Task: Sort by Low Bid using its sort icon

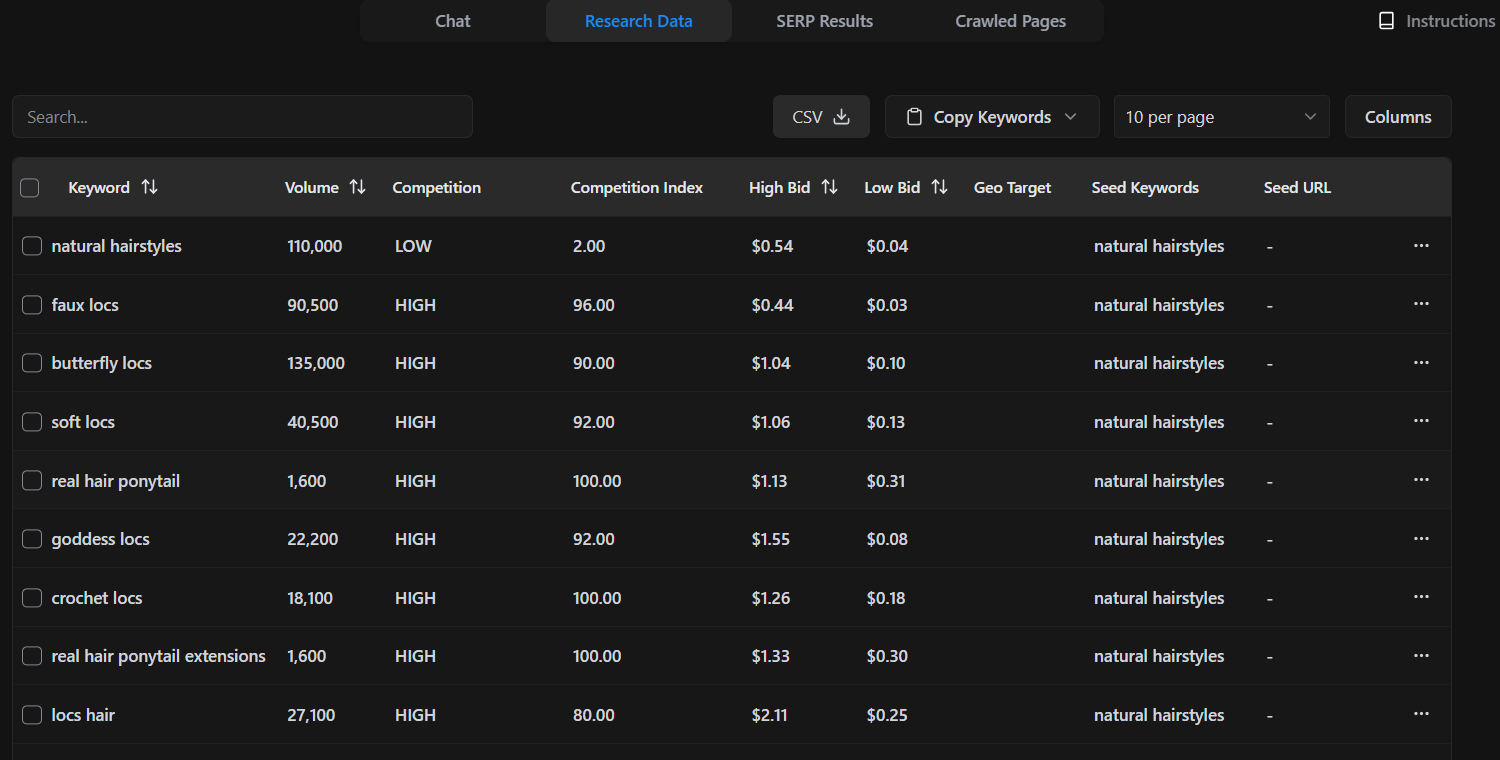Action: 938,187
